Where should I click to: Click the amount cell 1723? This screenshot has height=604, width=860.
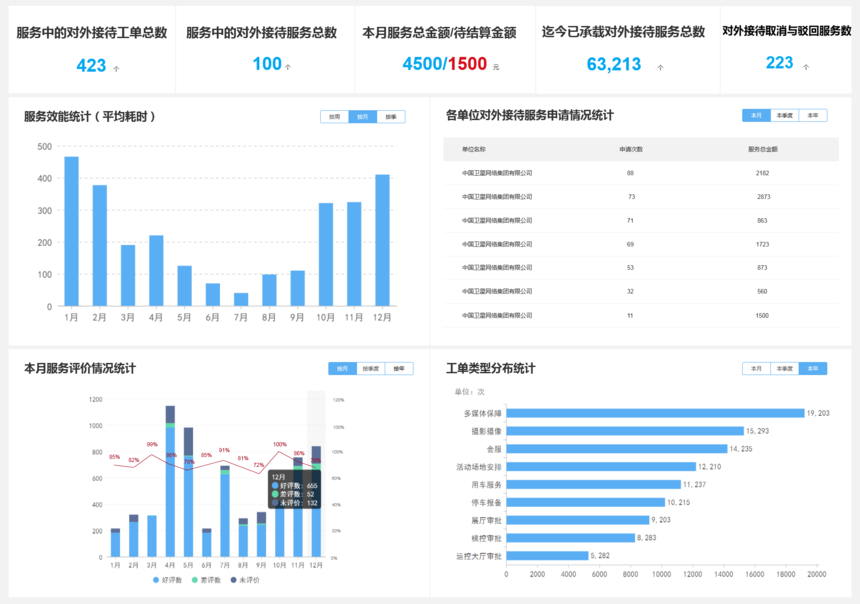[x=762, y=244]
